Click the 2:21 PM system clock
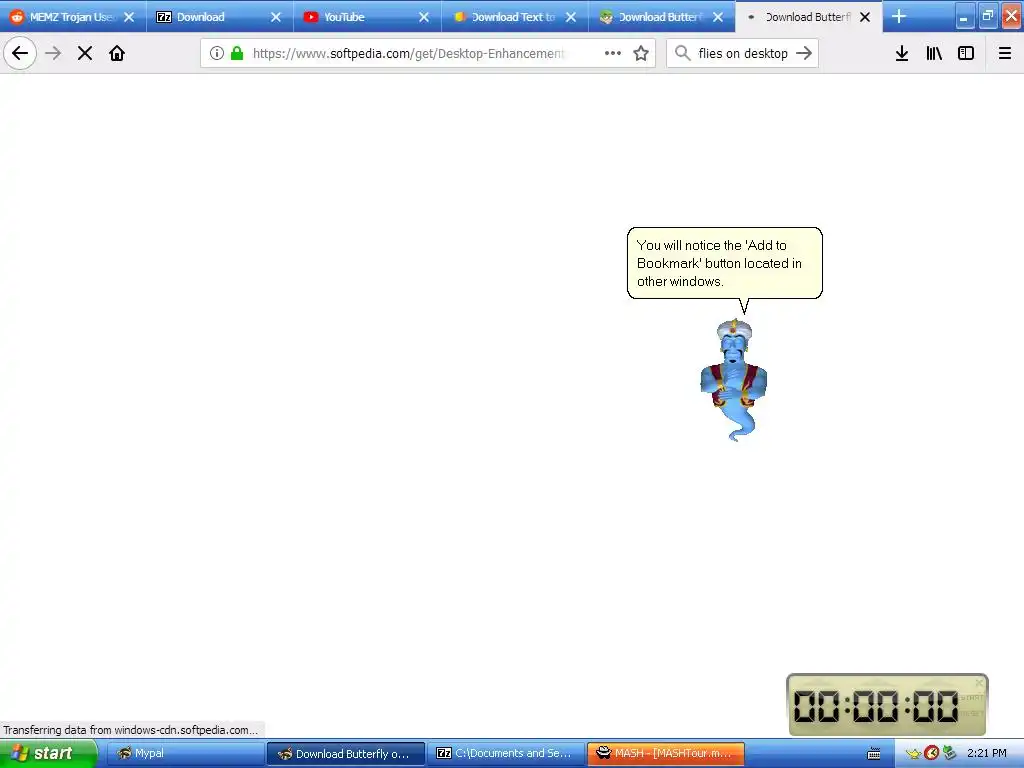Screen dimensions: 1024x768 click(986, 754)
